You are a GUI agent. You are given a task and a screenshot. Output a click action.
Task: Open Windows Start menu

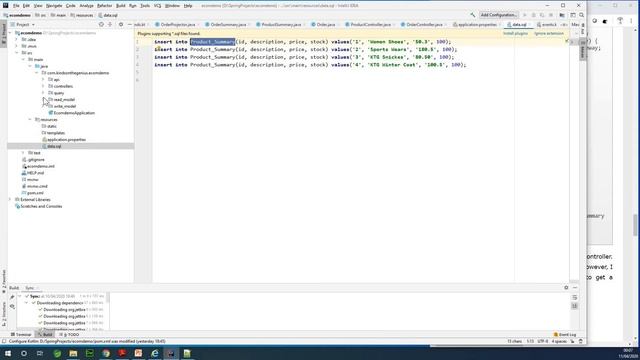point(8,353)
